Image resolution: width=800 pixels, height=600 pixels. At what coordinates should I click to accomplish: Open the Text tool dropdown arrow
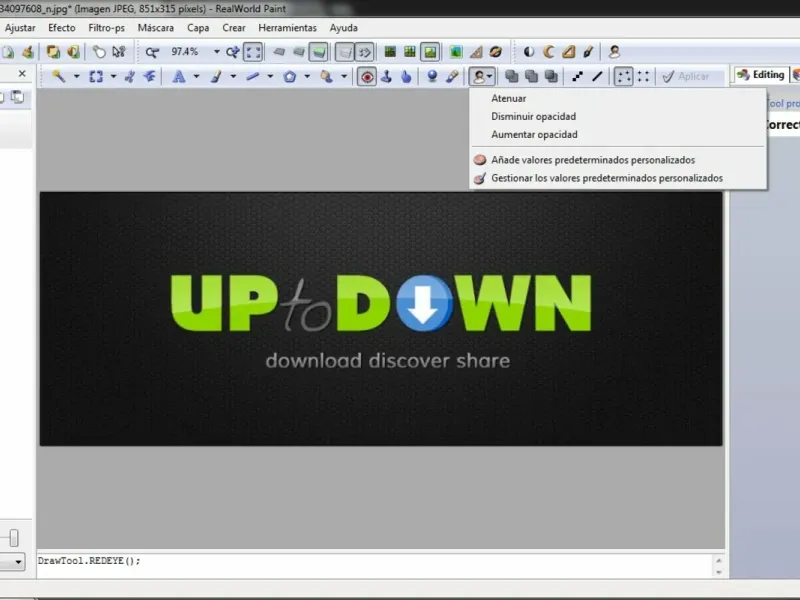(196, 77)
